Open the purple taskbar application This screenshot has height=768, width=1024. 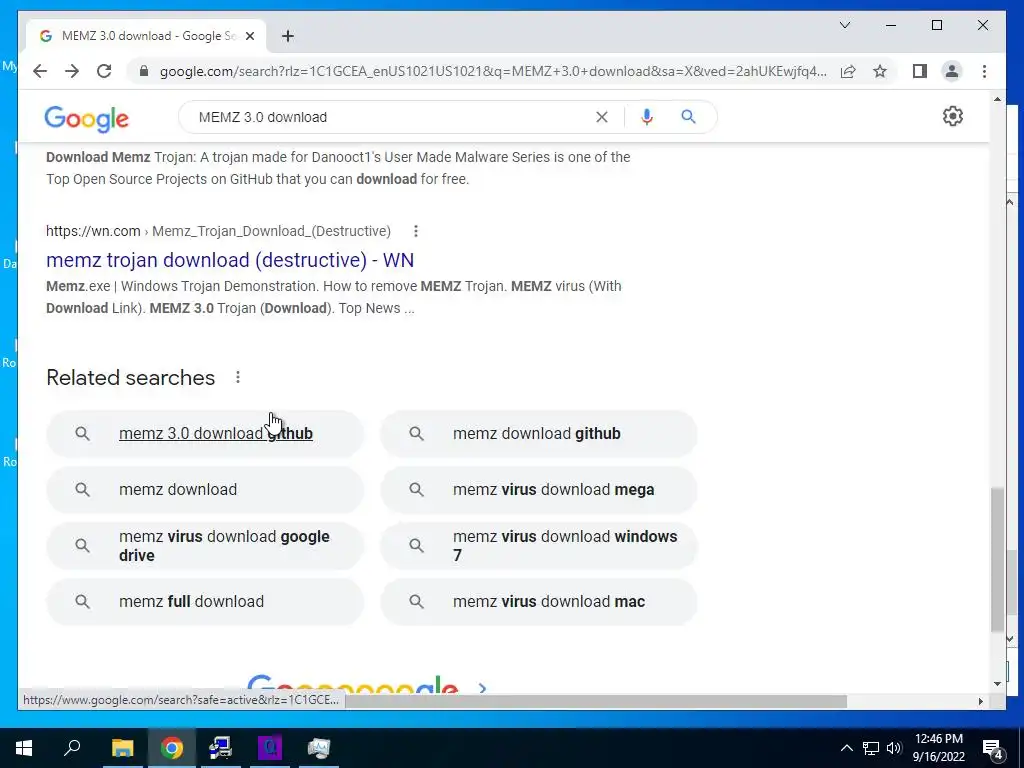(270, 748)
